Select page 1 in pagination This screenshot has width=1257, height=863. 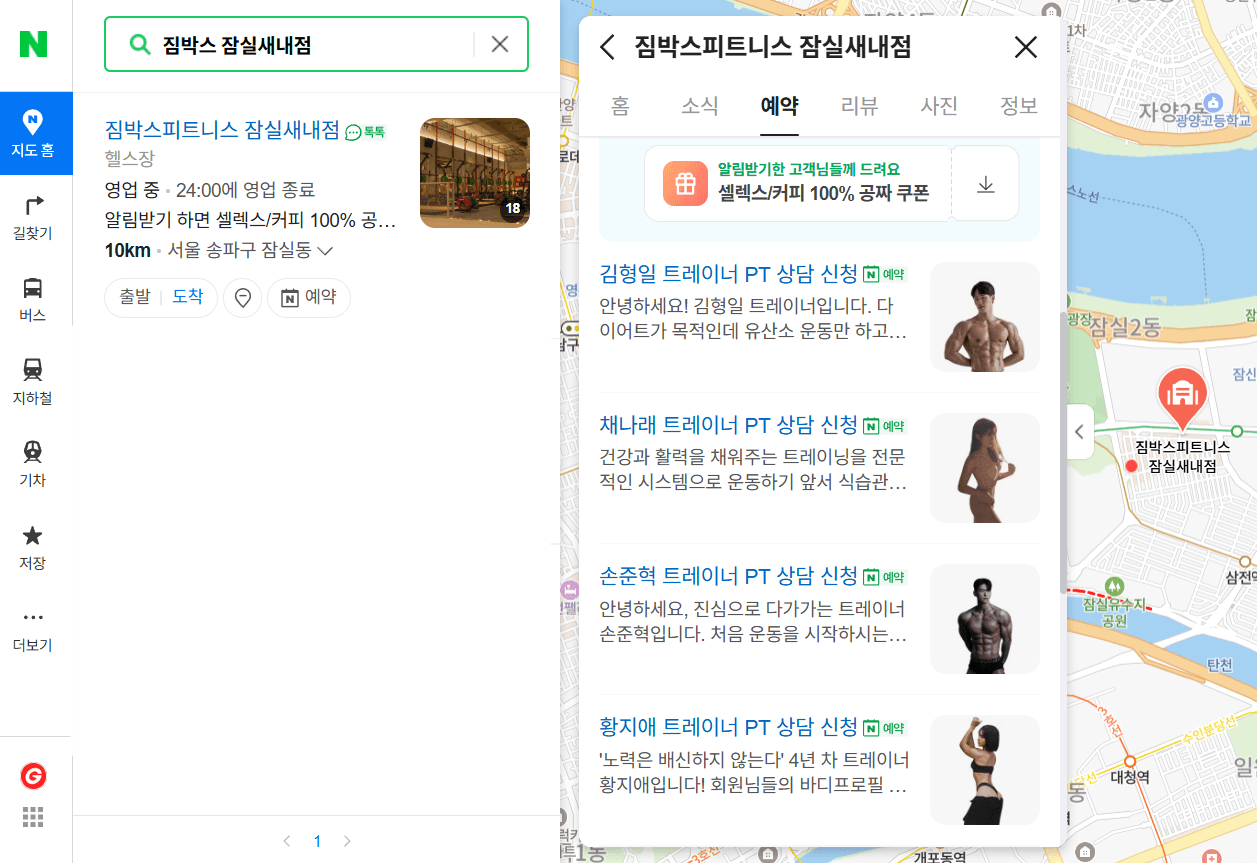[x=318, y=841]
